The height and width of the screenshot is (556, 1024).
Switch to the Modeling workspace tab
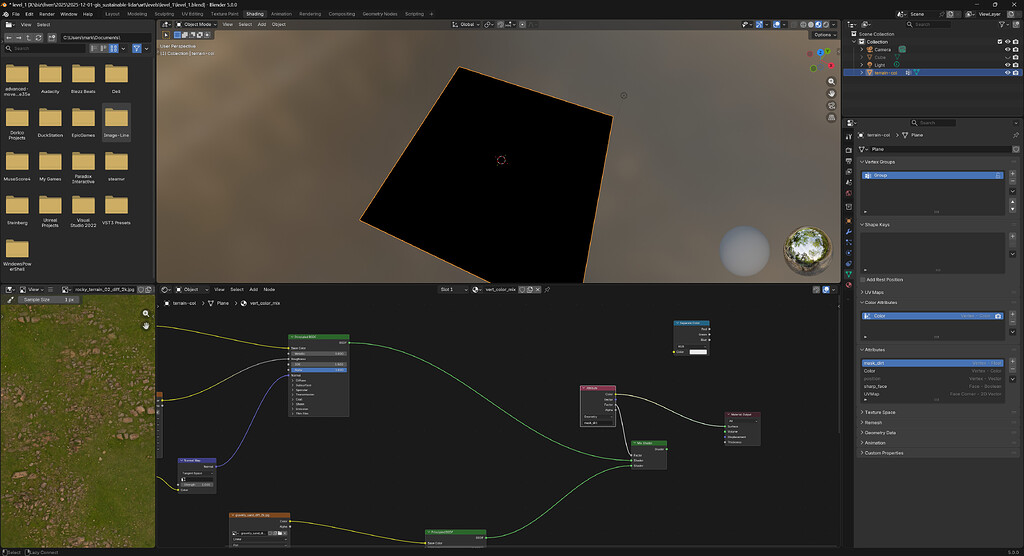coord(137,14)
